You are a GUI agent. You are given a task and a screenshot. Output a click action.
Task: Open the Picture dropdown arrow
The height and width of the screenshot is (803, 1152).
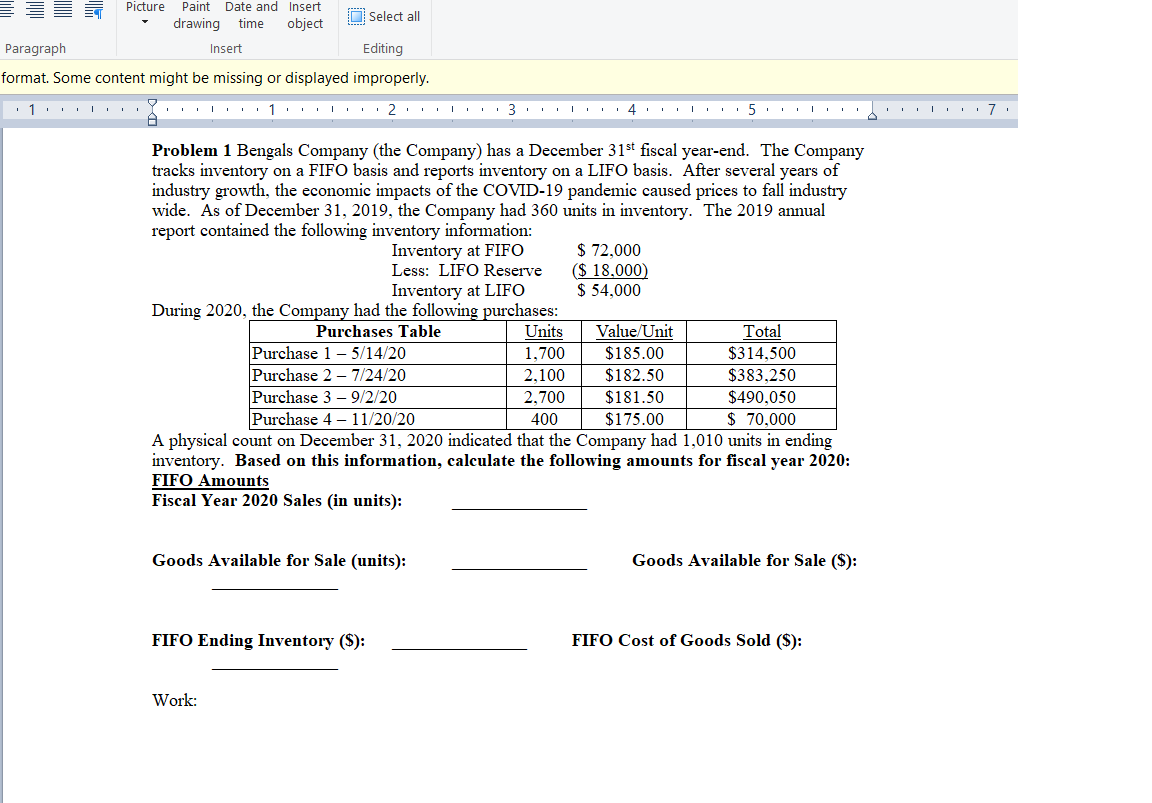[145, 23]
